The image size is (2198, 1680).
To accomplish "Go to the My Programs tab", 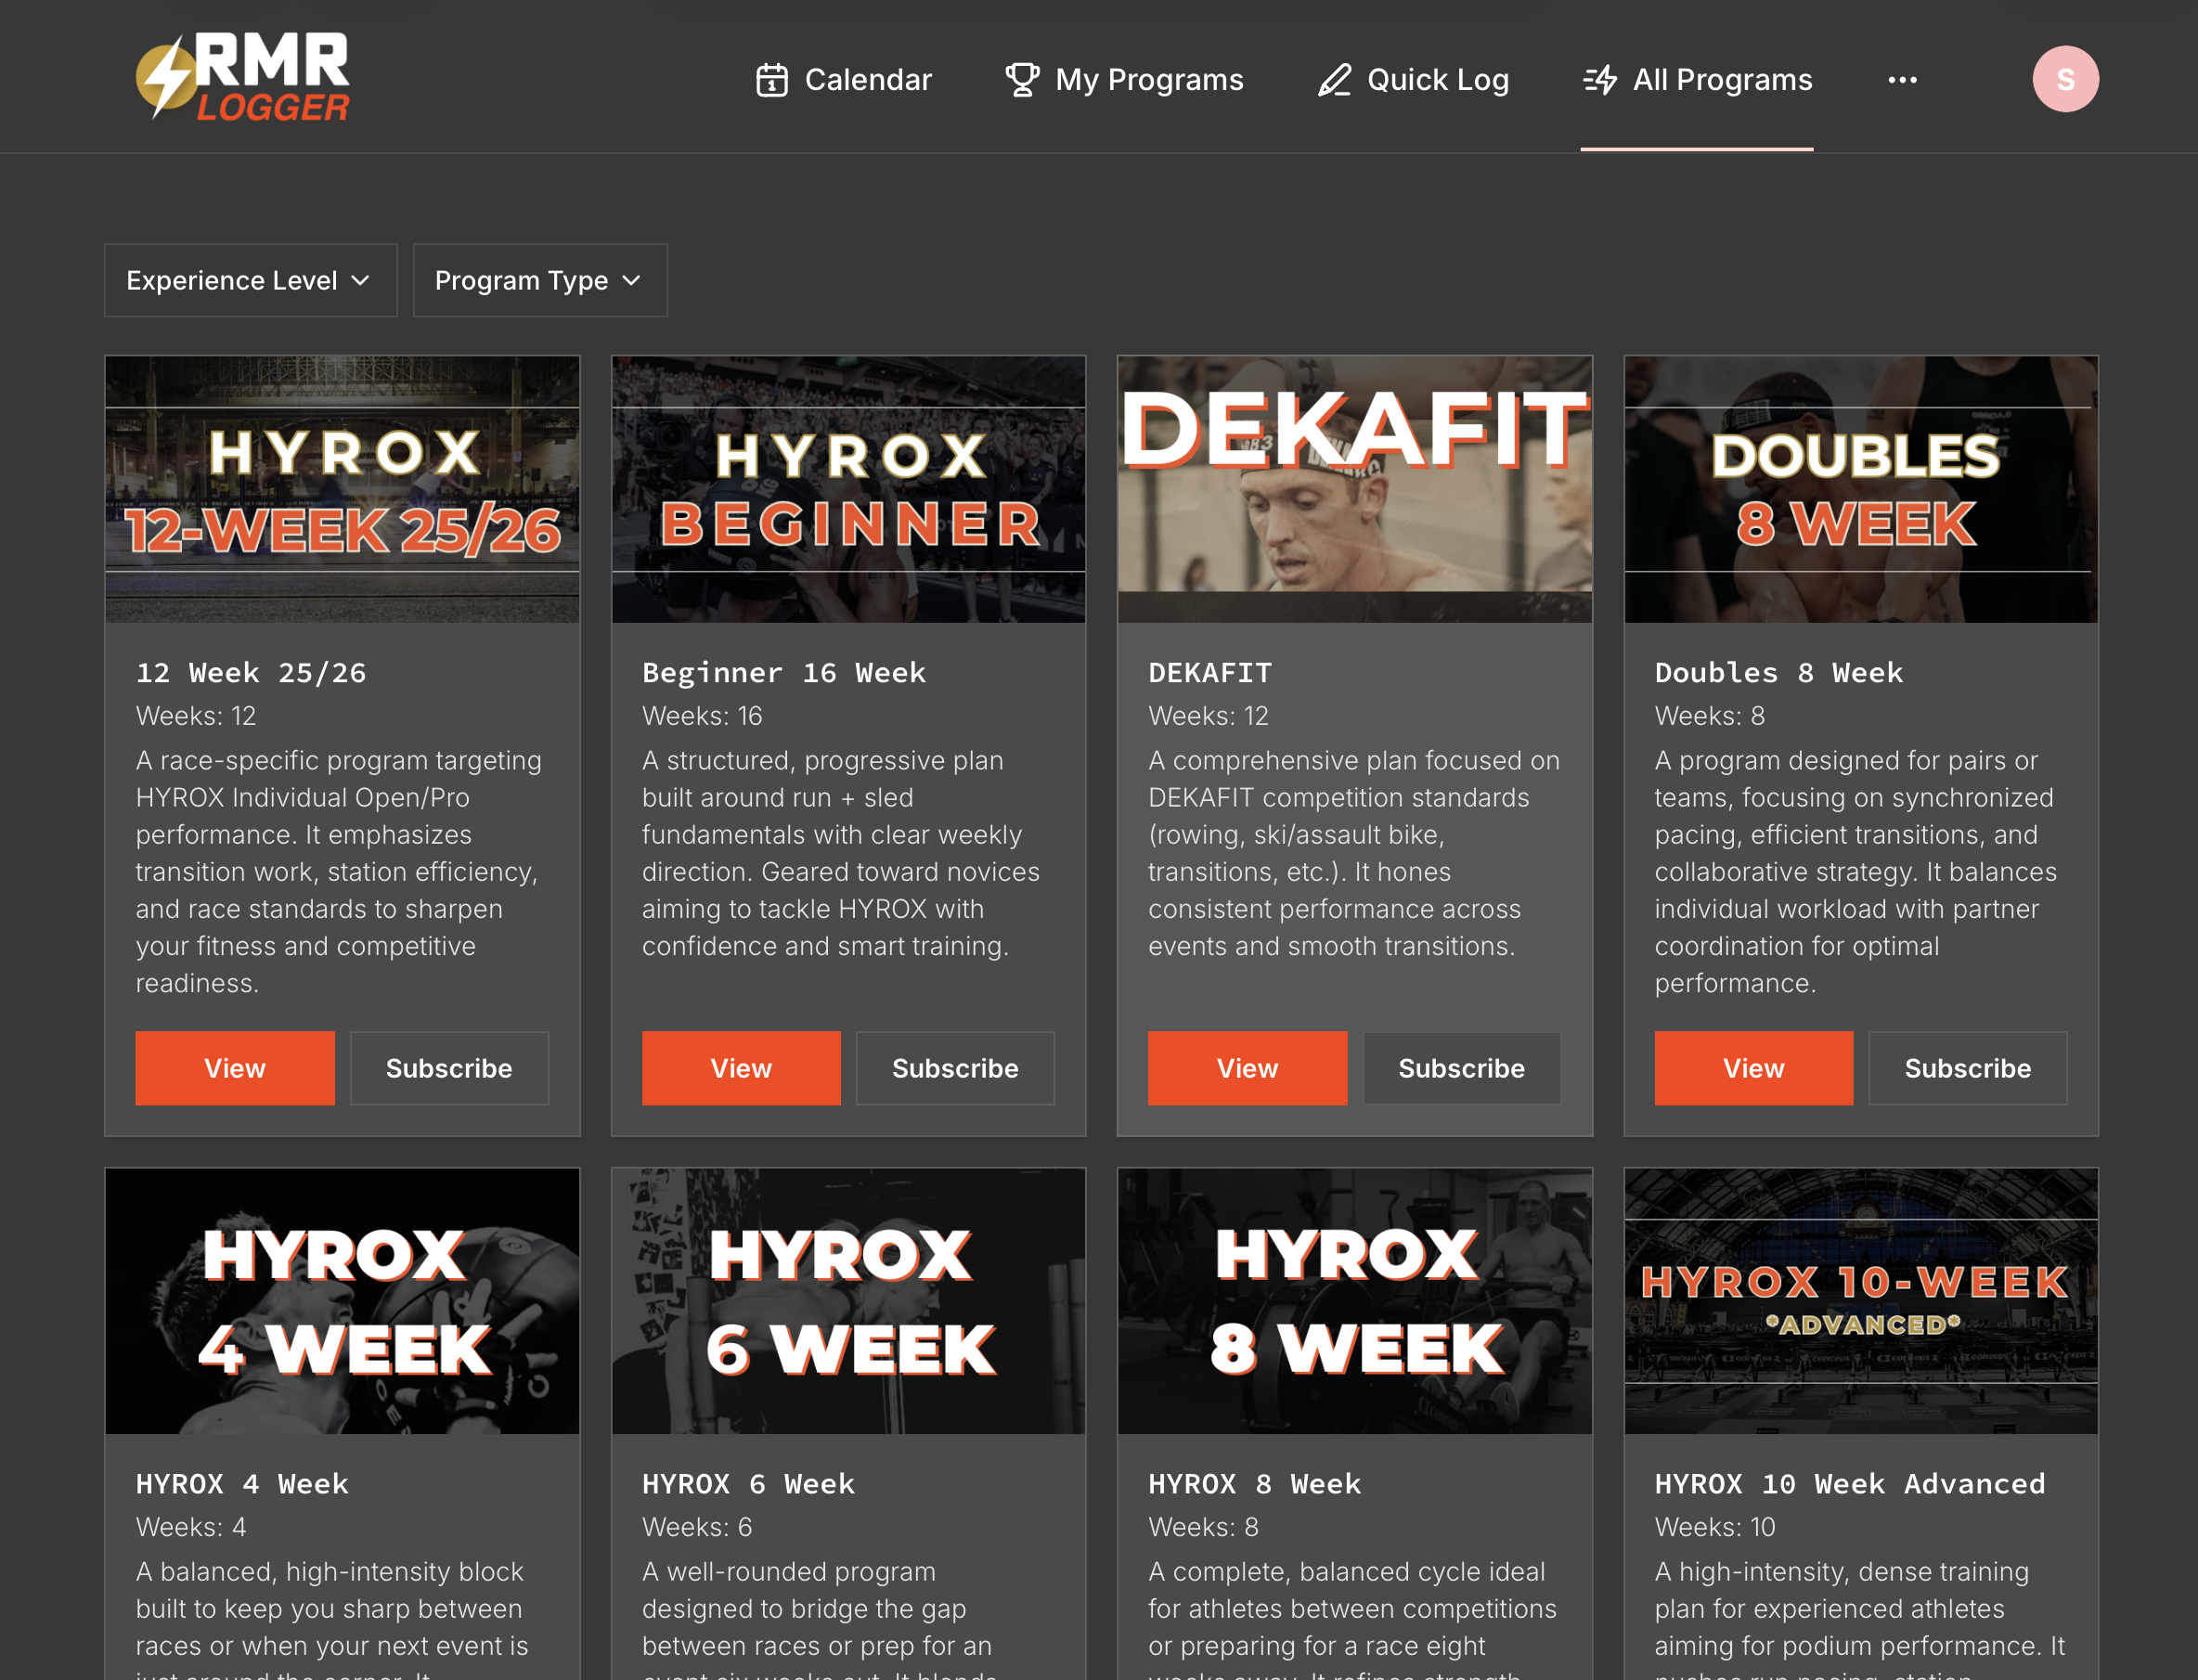I will pos(1148,80).
